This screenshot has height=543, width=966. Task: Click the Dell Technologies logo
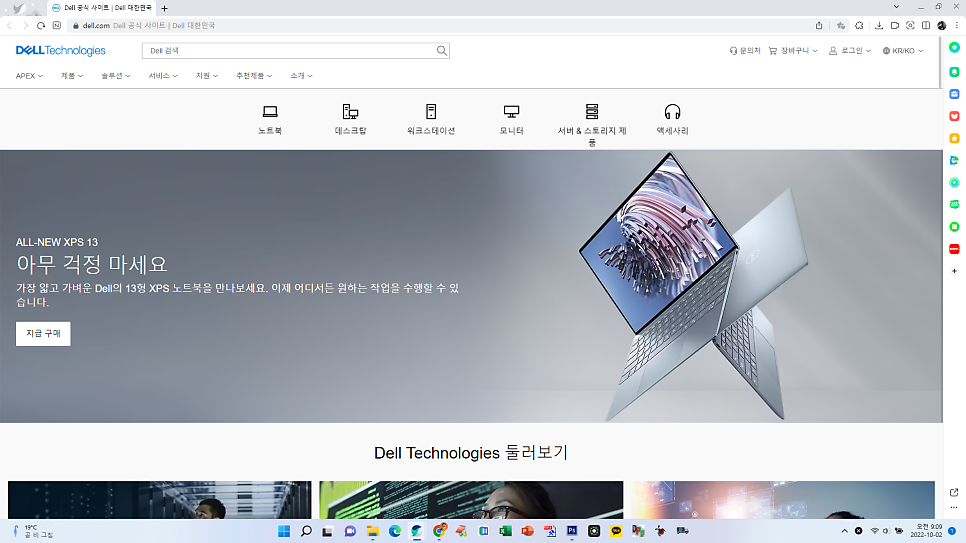[60, 51]
